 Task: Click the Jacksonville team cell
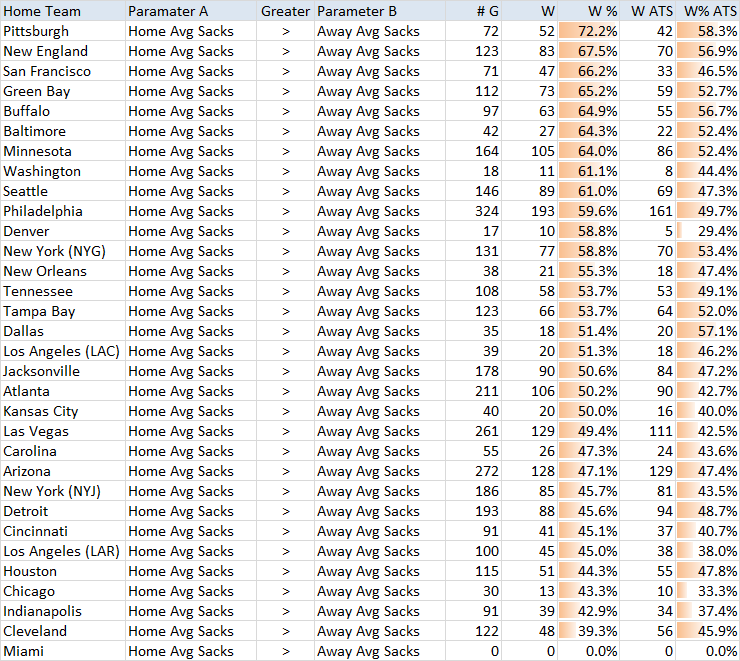click(63, 371)
